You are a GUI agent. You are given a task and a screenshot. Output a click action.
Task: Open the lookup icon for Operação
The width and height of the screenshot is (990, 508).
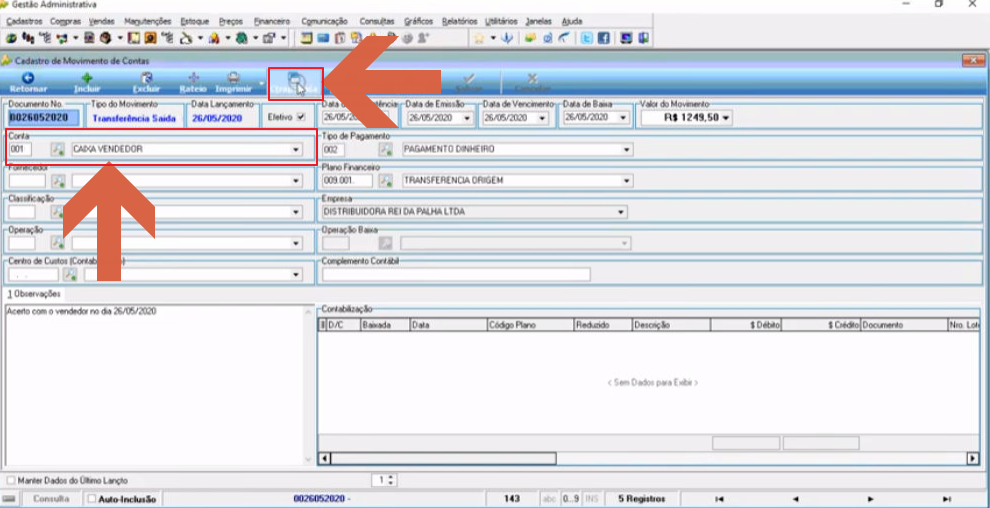coord(58,243)
